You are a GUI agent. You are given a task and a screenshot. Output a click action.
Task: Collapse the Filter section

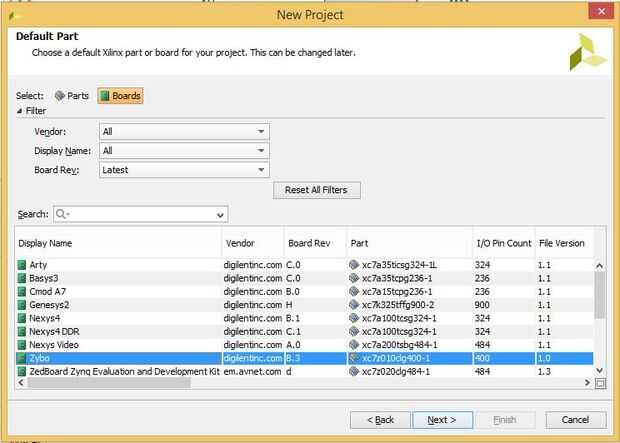pos(19,111)
